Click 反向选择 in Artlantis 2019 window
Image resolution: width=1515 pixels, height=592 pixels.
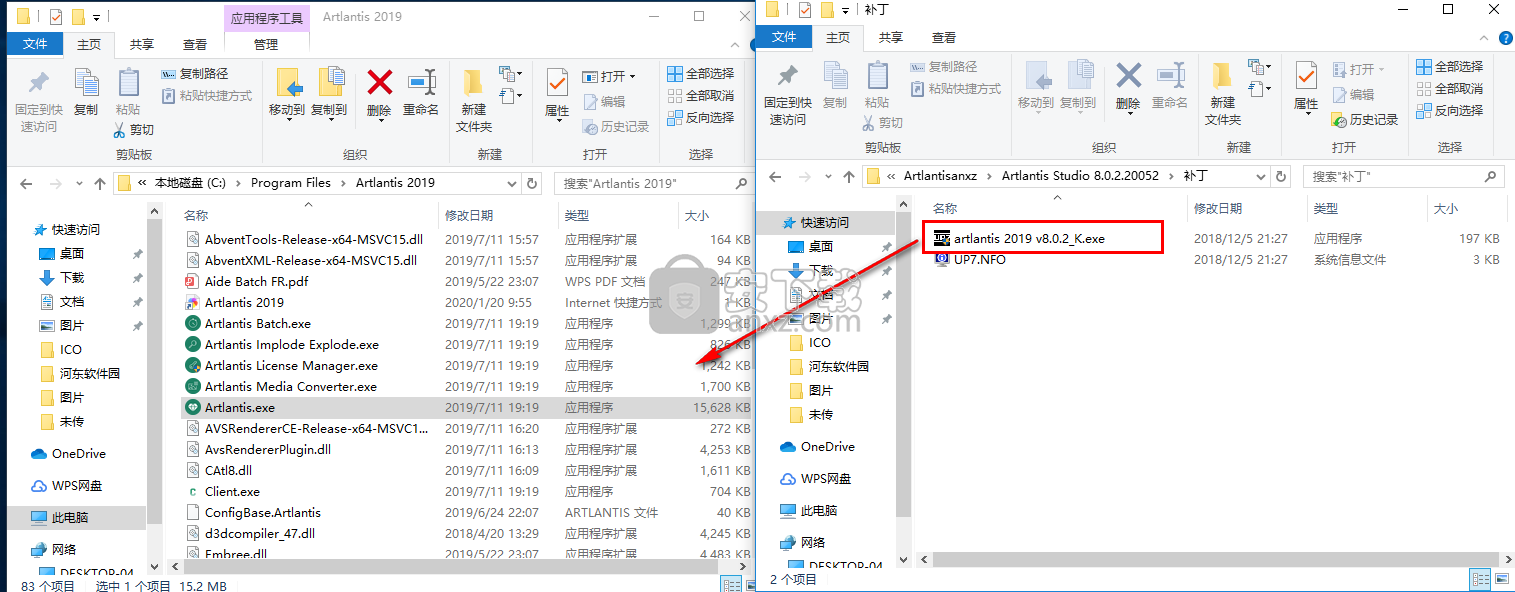(x=700, y=117)
